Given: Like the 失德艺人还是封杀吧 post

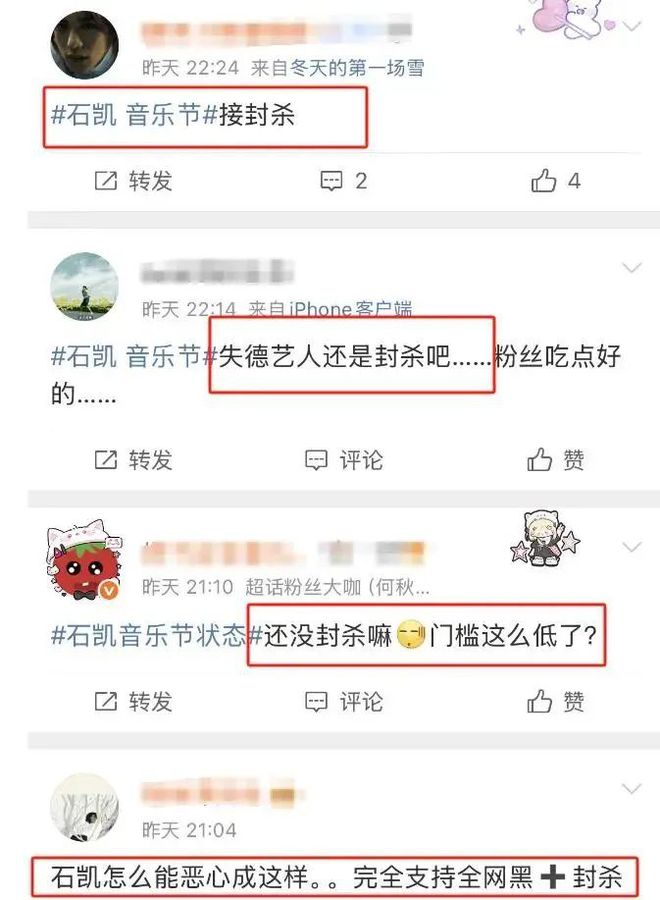Looking at the screenshot, I should click(x=556, y=460).
